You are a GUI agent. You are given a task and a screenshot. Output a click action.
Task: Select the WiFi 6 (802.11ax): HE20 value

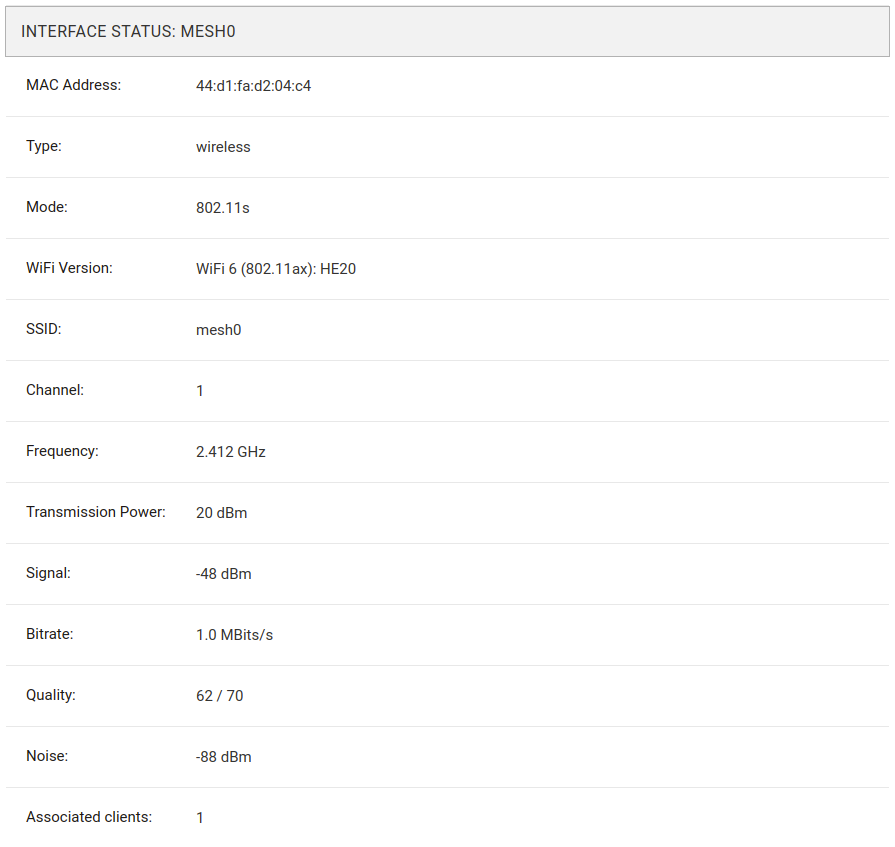275,269
